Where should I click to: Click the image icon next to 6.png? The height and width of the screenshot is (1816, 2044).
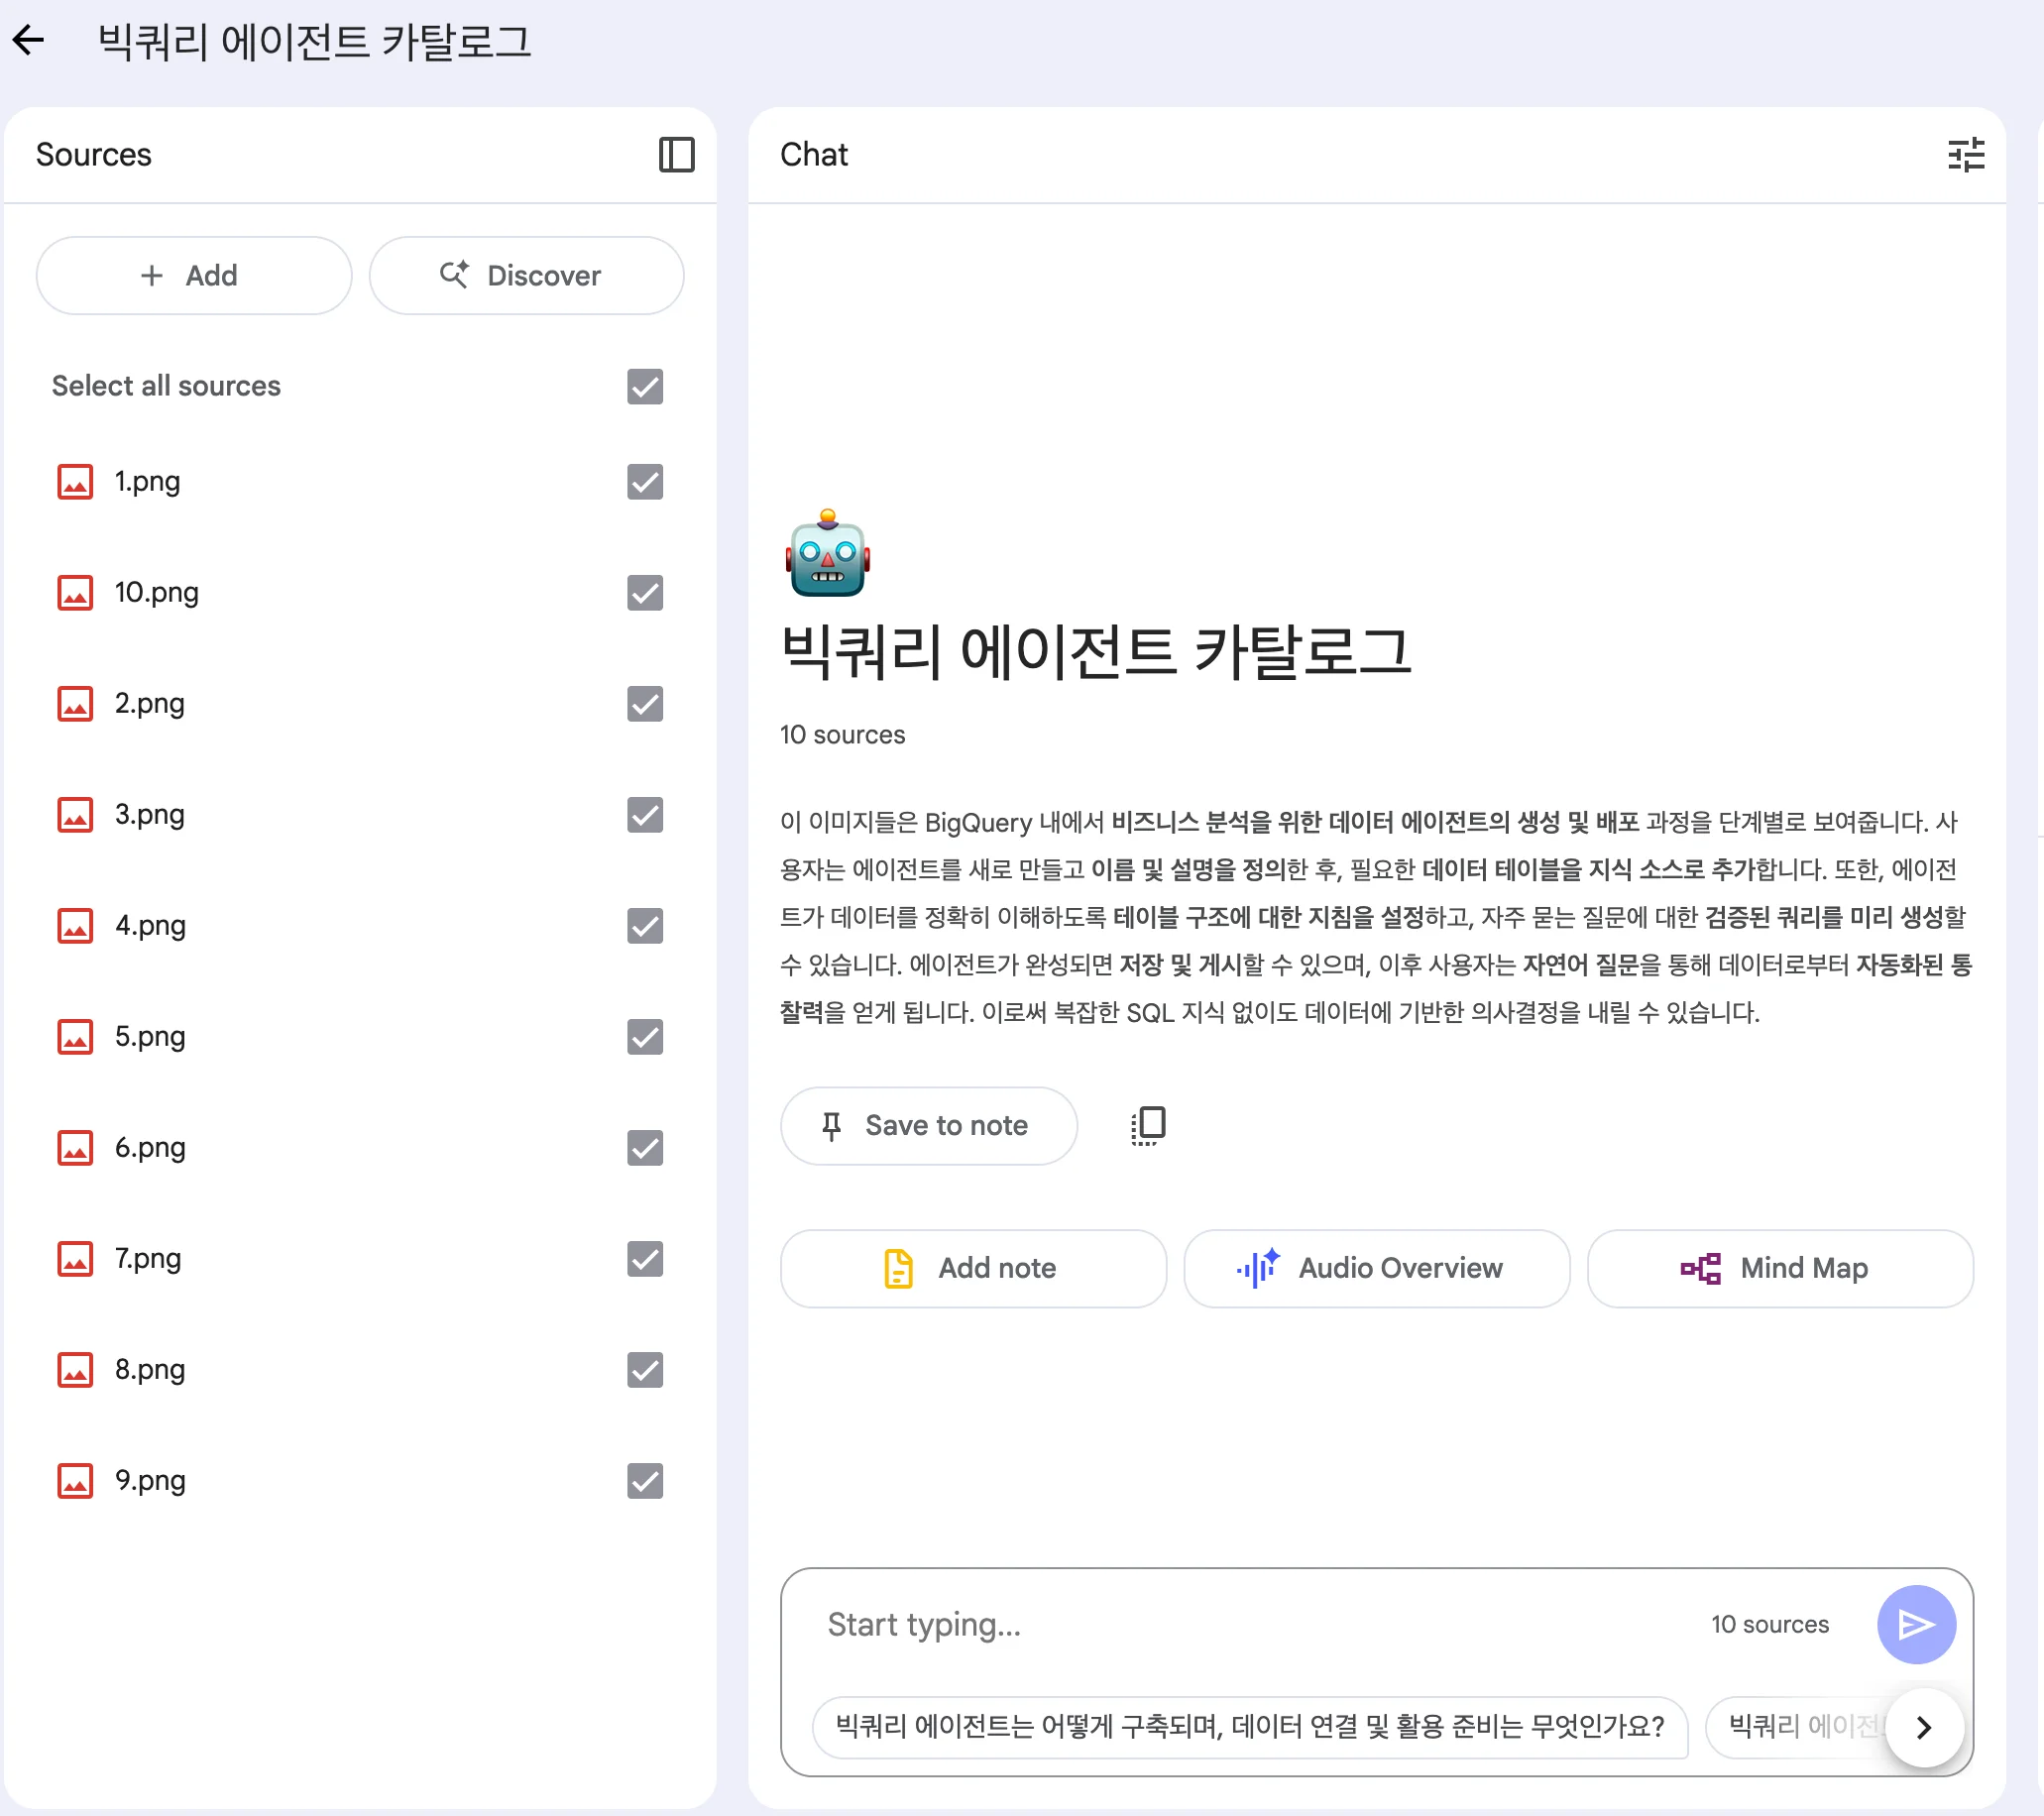tap(75, 1148)
